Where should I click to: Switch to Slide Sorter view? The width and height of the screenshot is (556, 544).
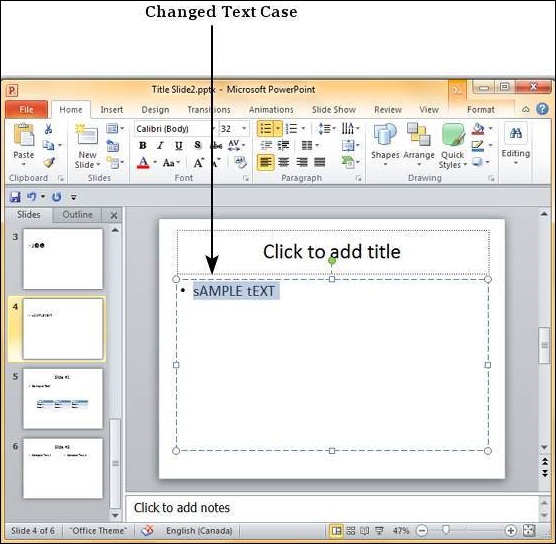point(350,531)
